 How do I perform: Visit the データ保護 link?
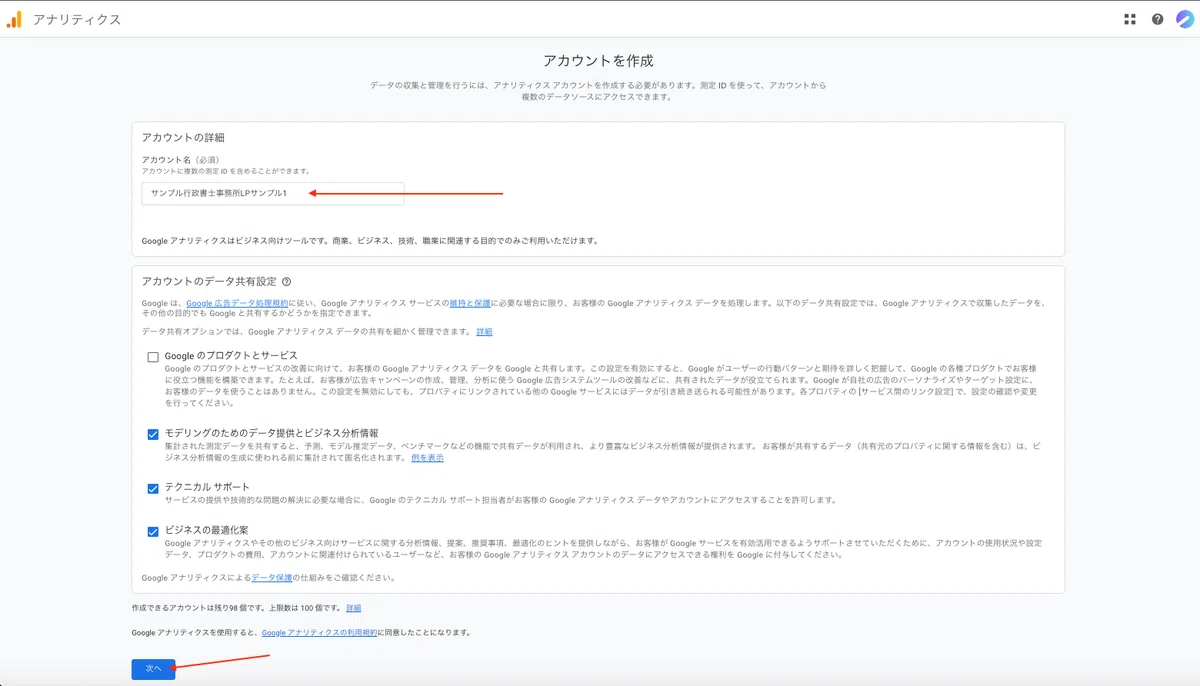tap(271, 578)
